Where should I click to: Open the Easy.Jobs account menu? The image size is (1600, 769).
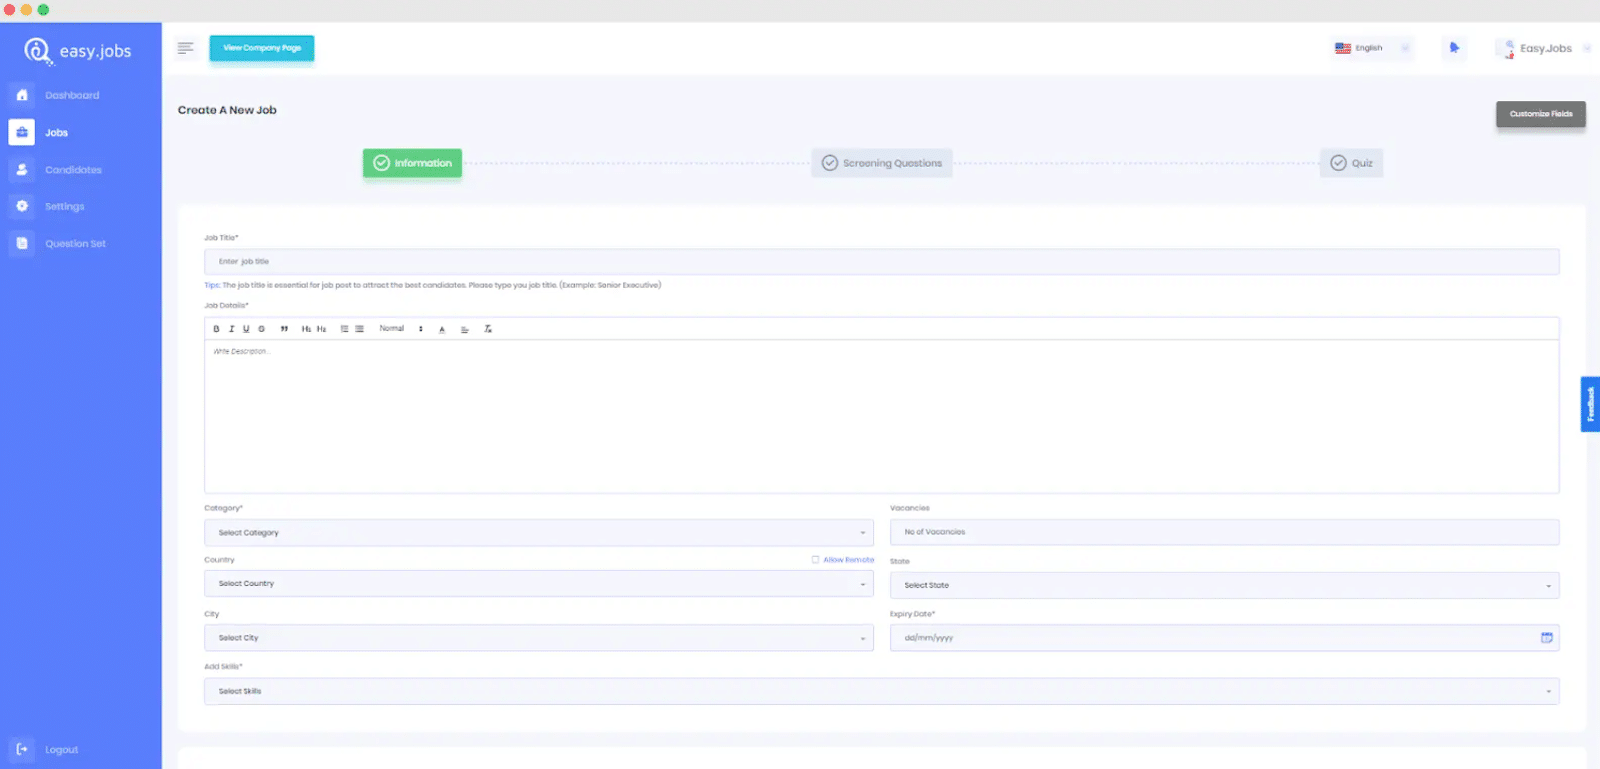(x=1543, y=48)
